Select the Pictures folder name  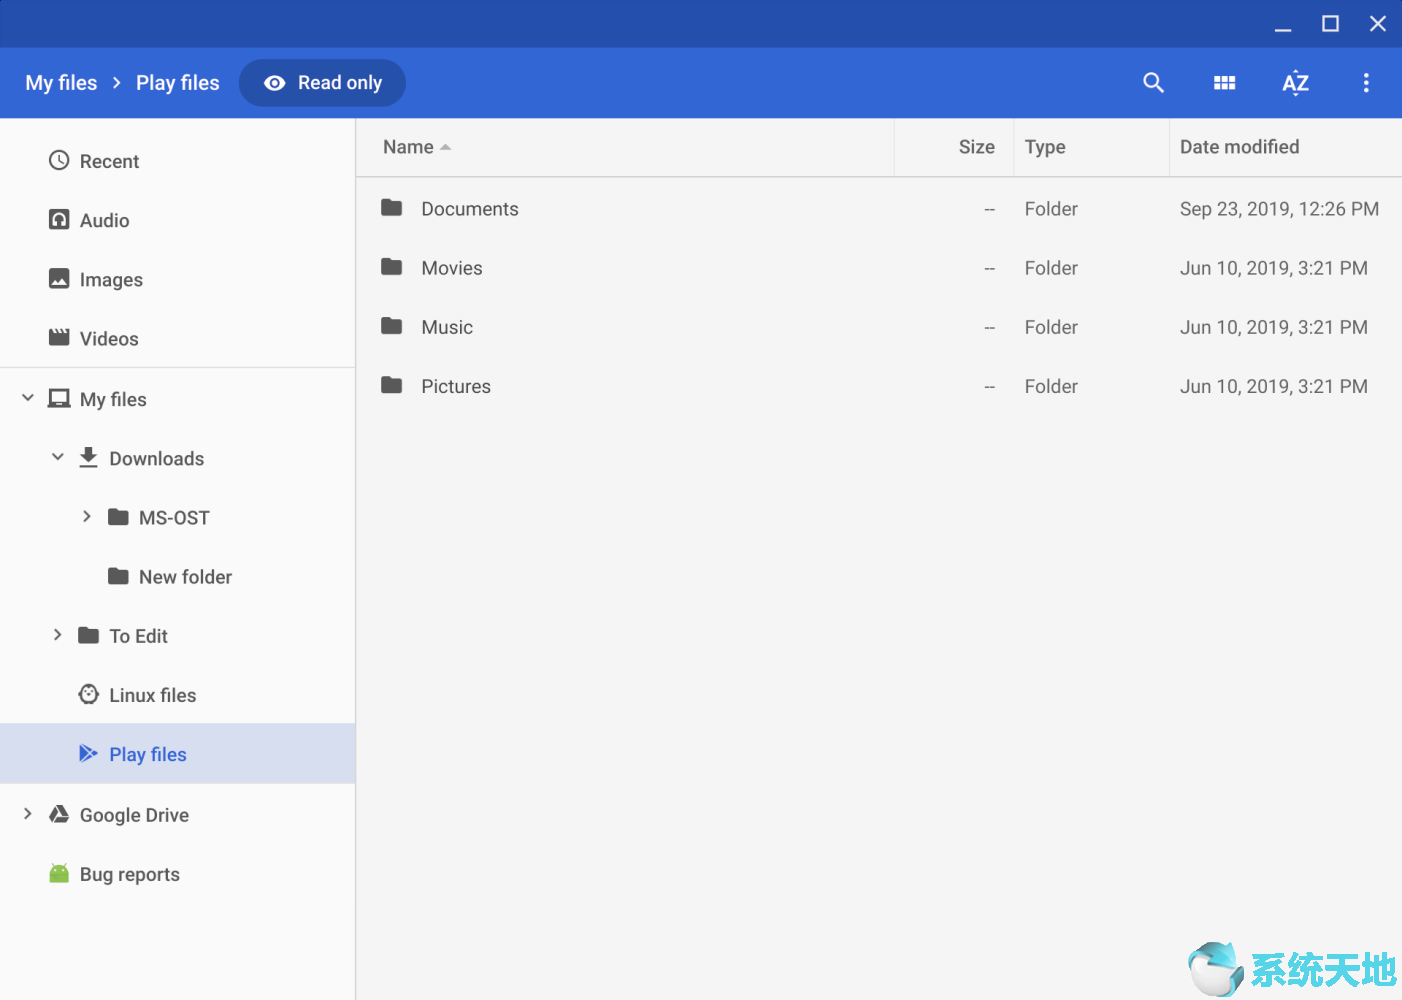point(456,386)
